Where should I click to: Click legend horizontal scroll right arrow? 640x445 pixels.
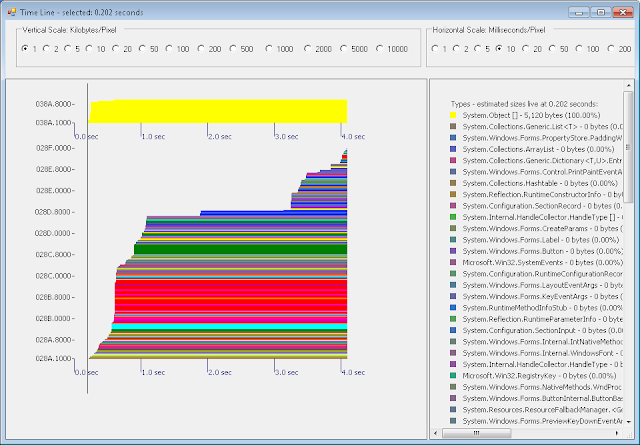point(617,433)
